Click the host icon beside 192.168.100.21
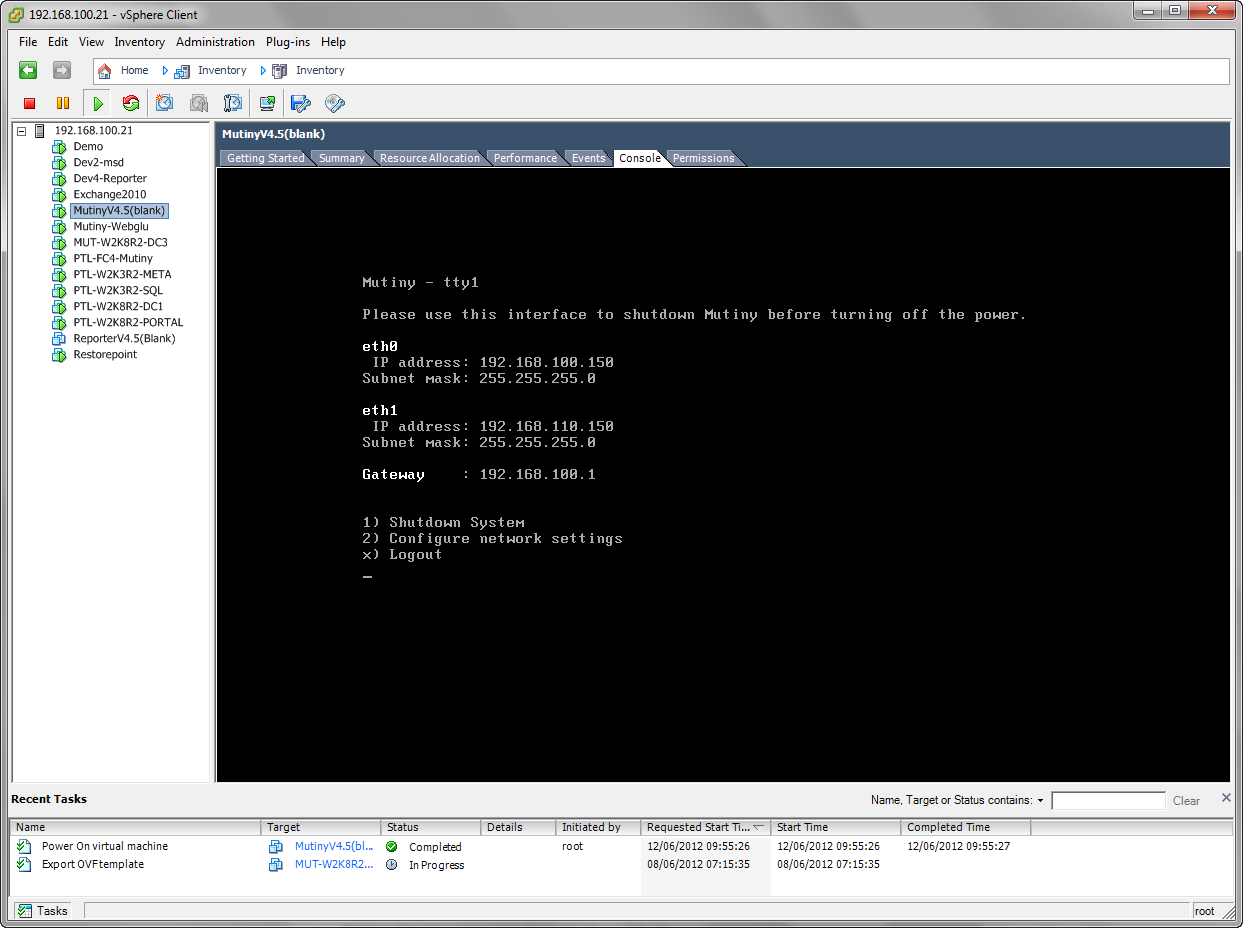 coord(40,131)
